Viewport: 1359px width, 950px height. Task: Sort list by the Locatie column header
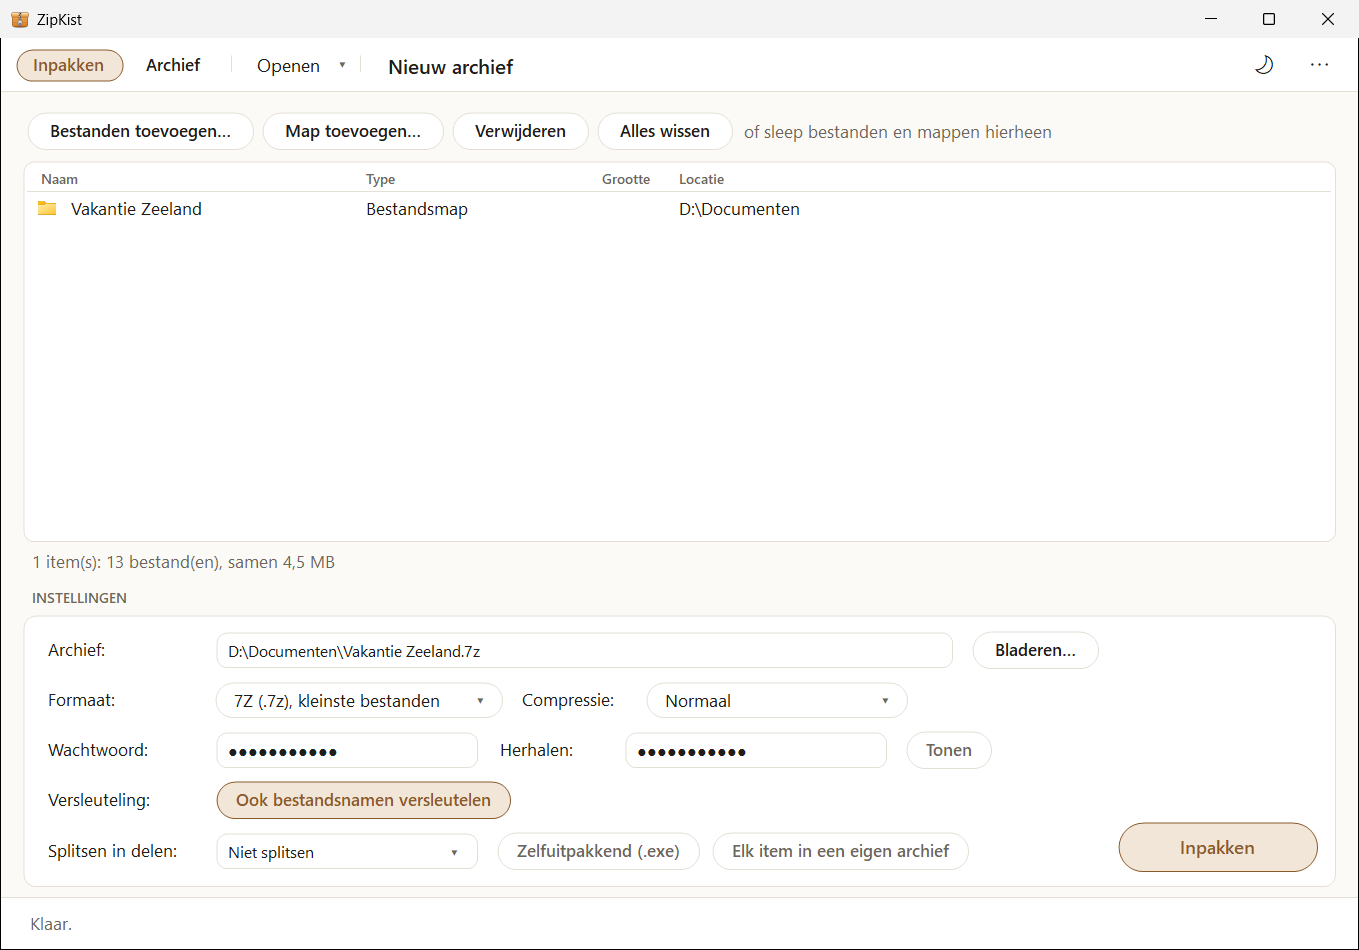click(x=701, y=179)
